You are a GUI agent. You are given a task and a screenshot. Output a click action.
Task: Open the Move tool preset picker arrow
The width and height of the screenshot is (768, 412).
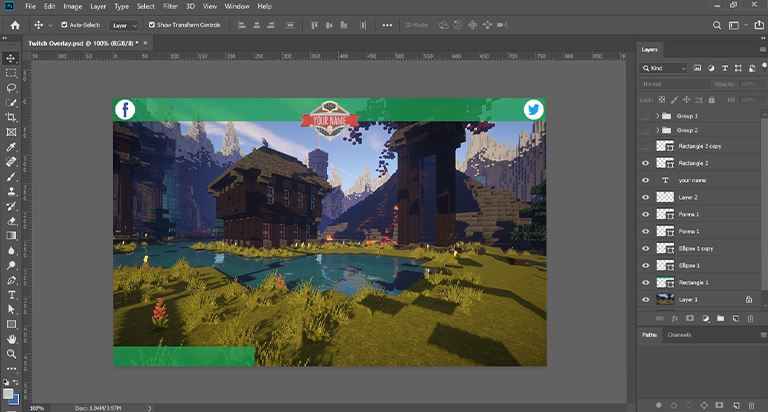pyautogui.click(x=50, y=25)
